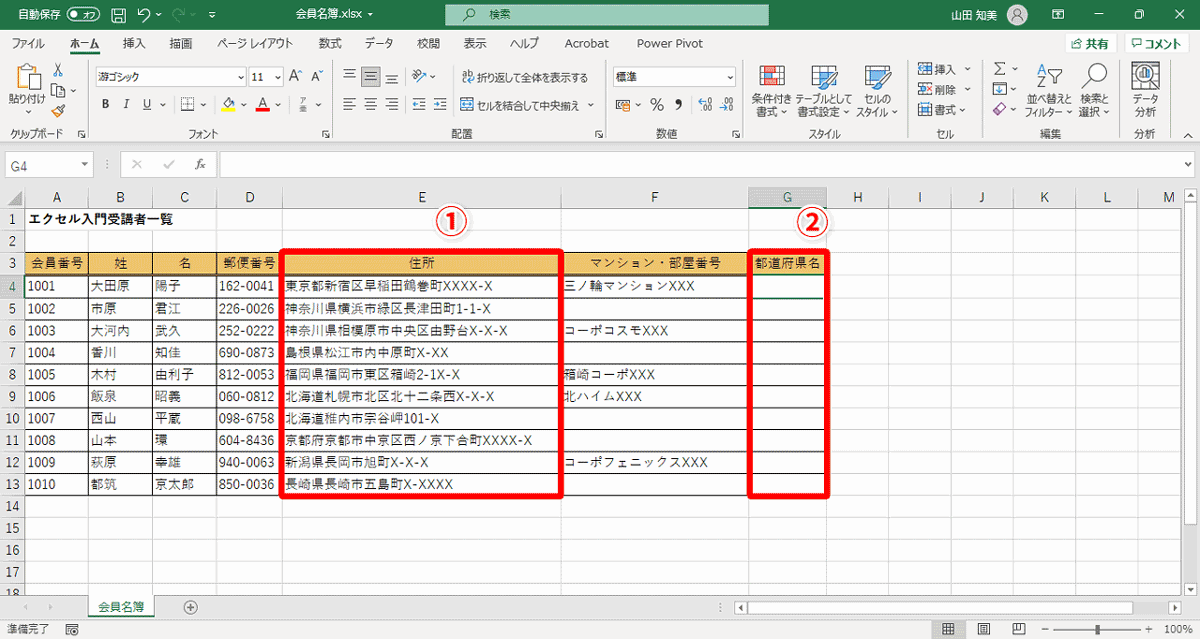
Task: Toggle Underline formatting
Action: (147, 104)
